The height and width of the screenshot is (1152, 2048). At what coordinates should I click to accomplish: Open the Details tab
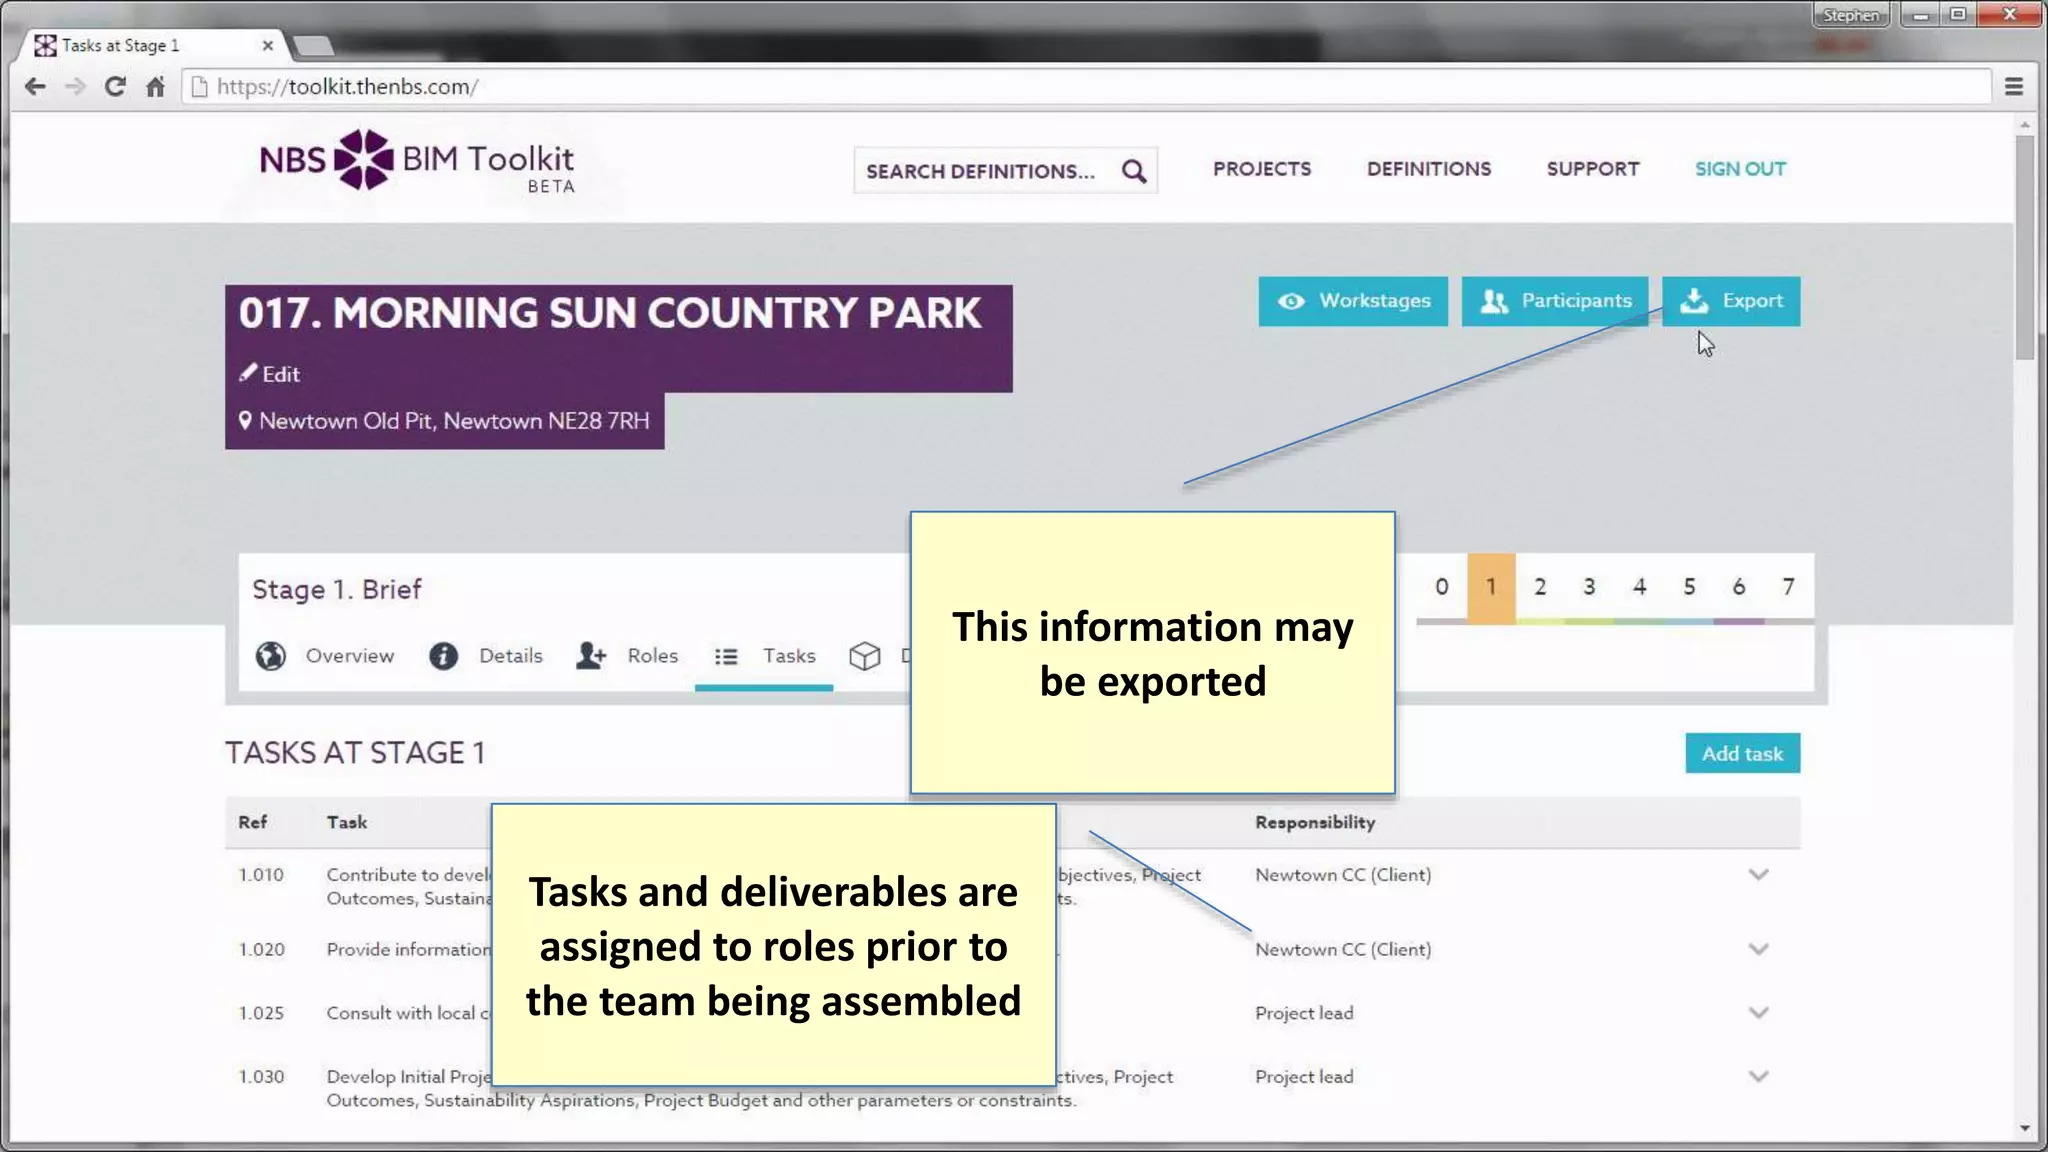(486, 656)
